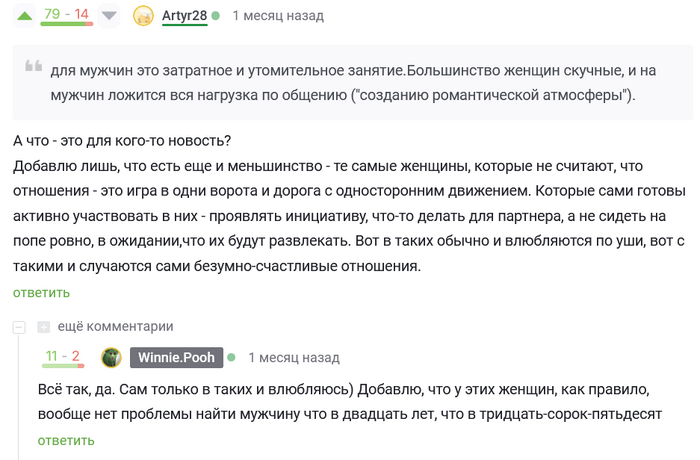Expand more comments with plus icon
Image resolution: width=700 pixels, height=460 pixels.
[43, 327]
